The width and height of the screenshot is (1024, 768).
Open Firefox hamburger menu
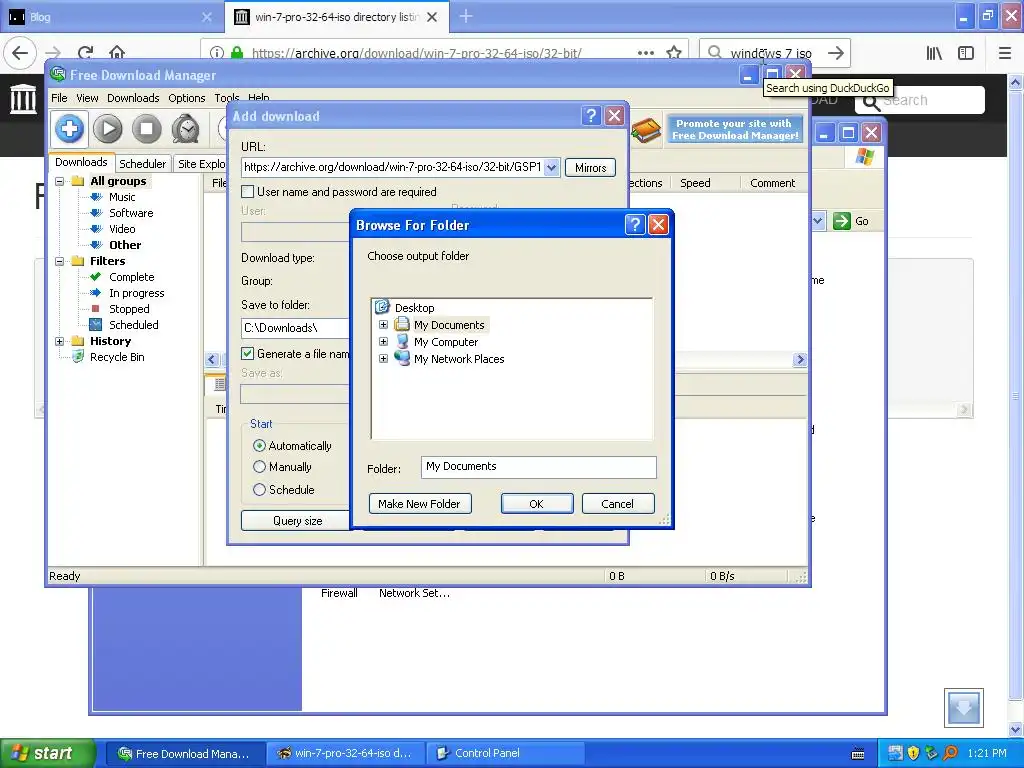(x=1005, y=53)
